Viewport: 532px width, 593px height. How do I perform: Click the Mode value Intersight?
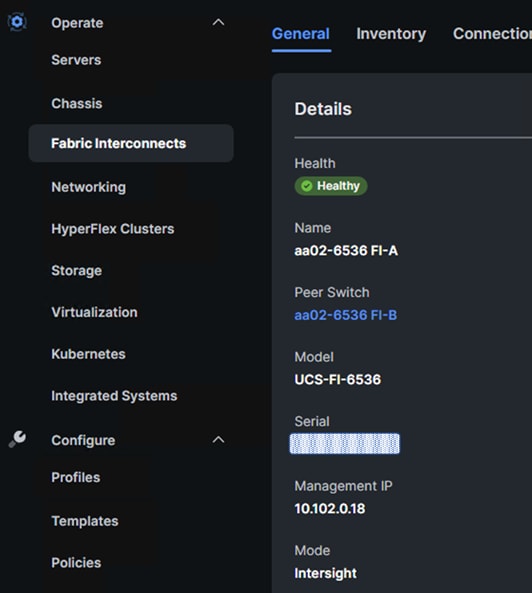point(326,573)
